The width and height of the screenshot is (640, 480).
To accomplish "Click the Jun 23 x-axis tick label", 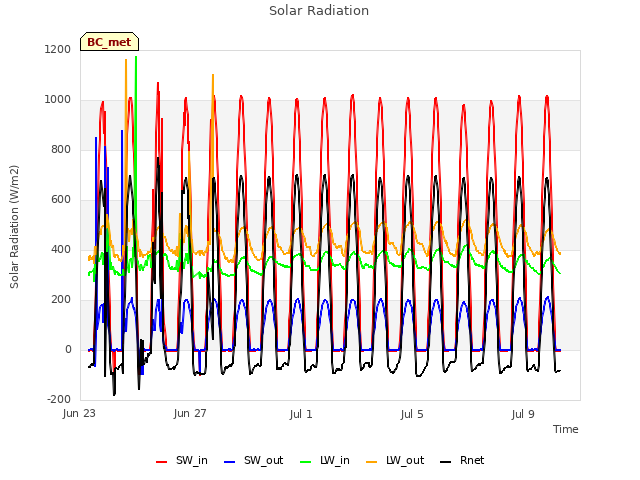I will tap(79, 413).
